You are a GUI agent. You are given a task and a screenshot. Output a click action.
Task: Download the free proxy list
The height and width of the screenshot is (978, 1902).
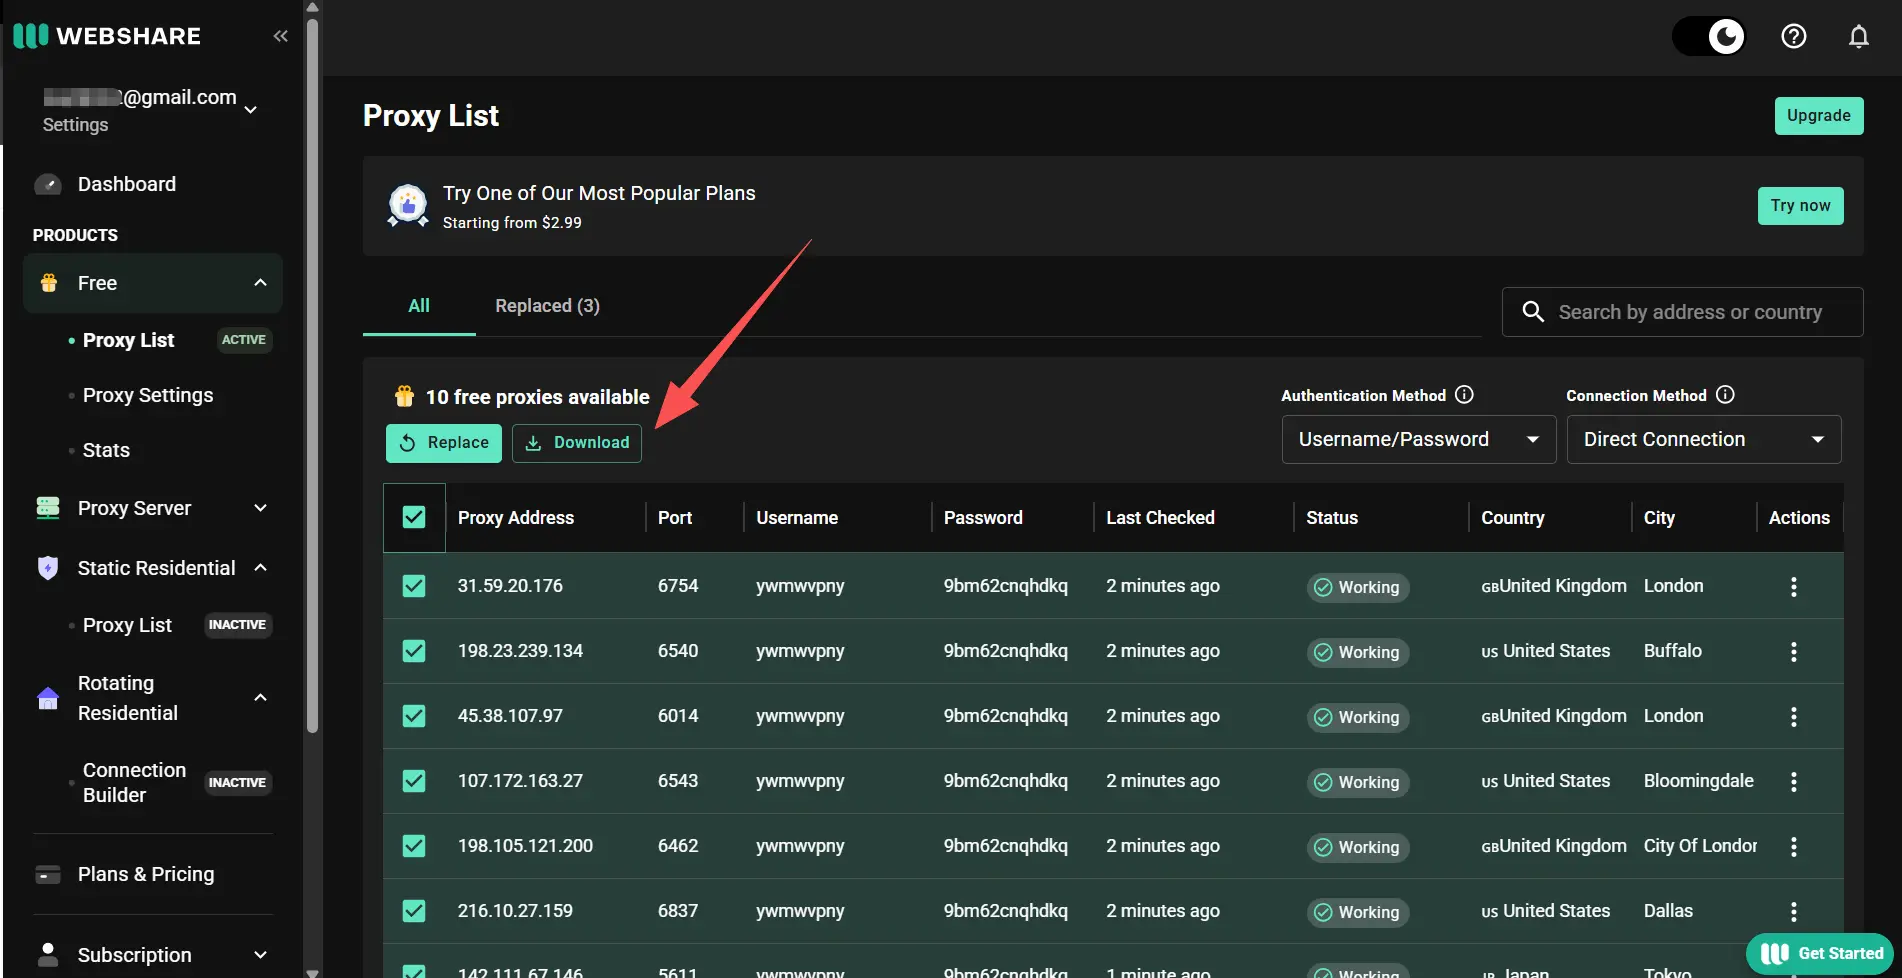pyautogui.click(x=576, y=442)
